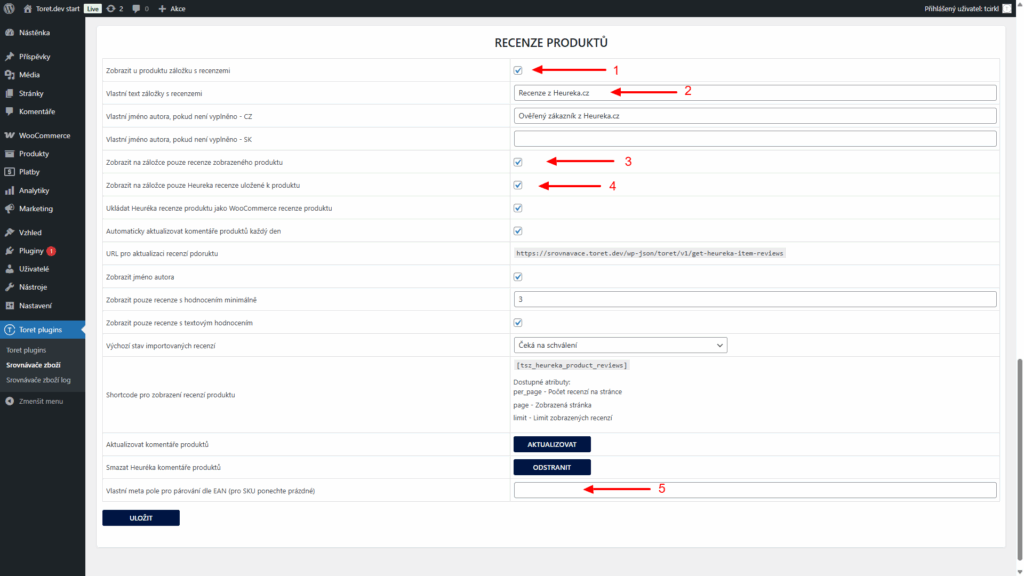The width and height of the screenshot is (1024, 576).
Task: Open the comments bubble icon in admin bar
Action: pyautogui.click(x=136, y=8)
